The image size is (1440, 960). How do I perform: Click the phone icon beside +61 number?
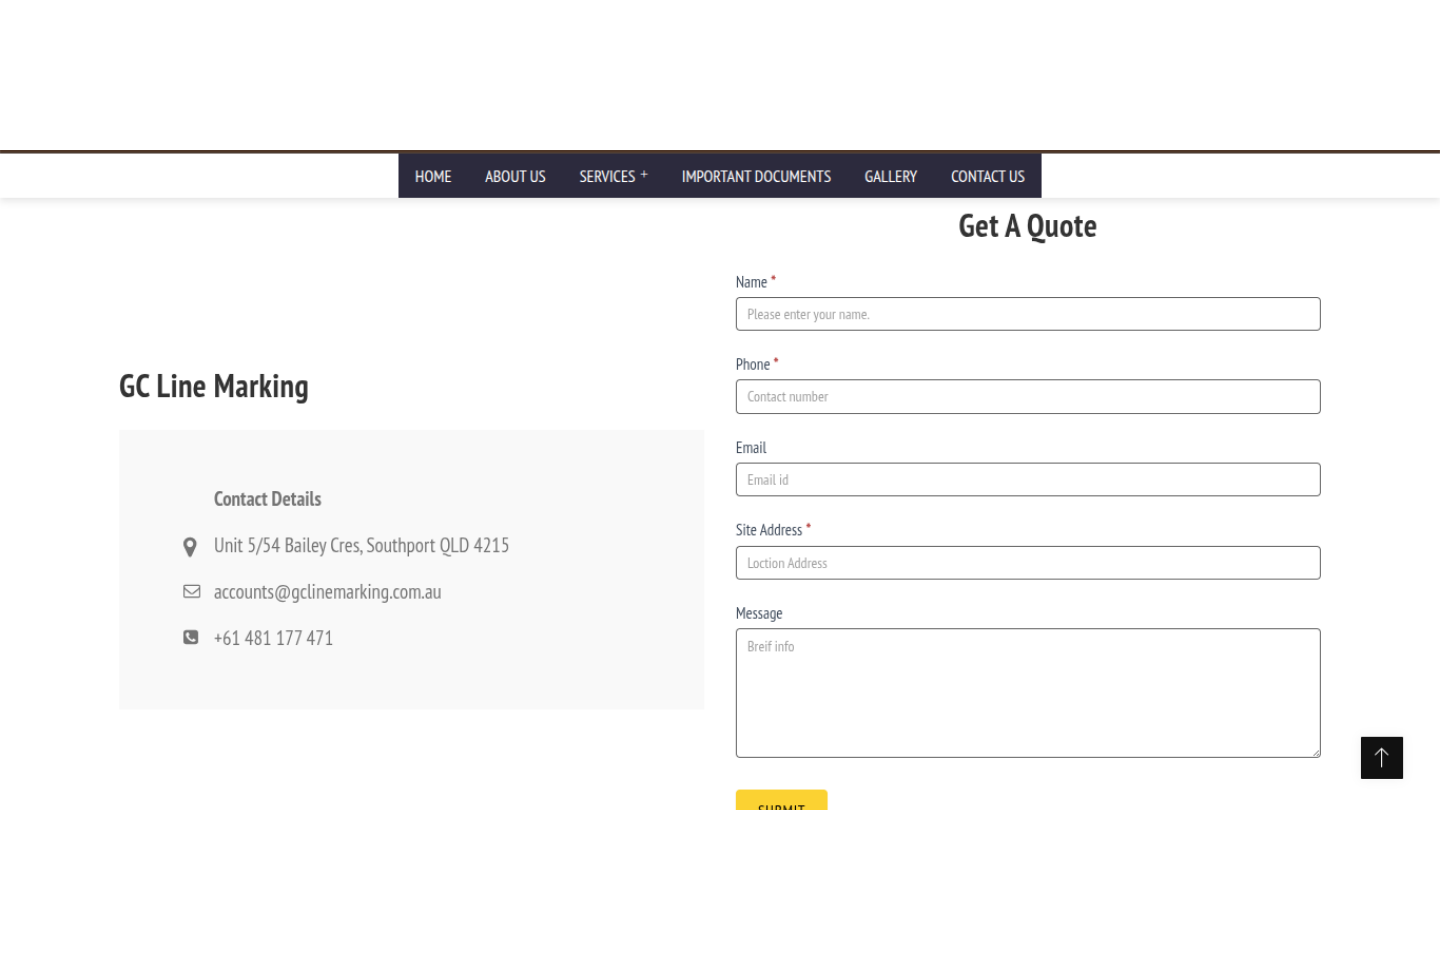pos(191,637)
